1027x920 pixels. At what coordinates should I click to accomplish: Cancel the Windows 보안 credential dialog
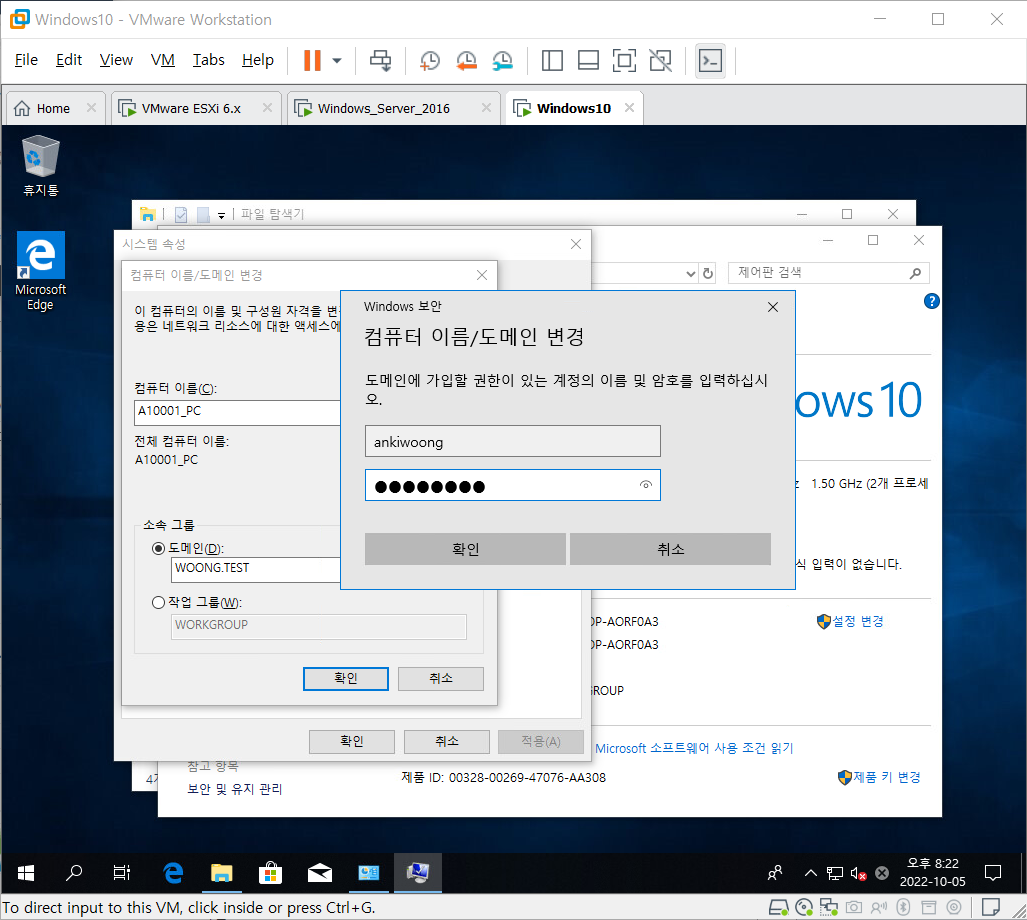pyautogui.click(x=670, y=549)
